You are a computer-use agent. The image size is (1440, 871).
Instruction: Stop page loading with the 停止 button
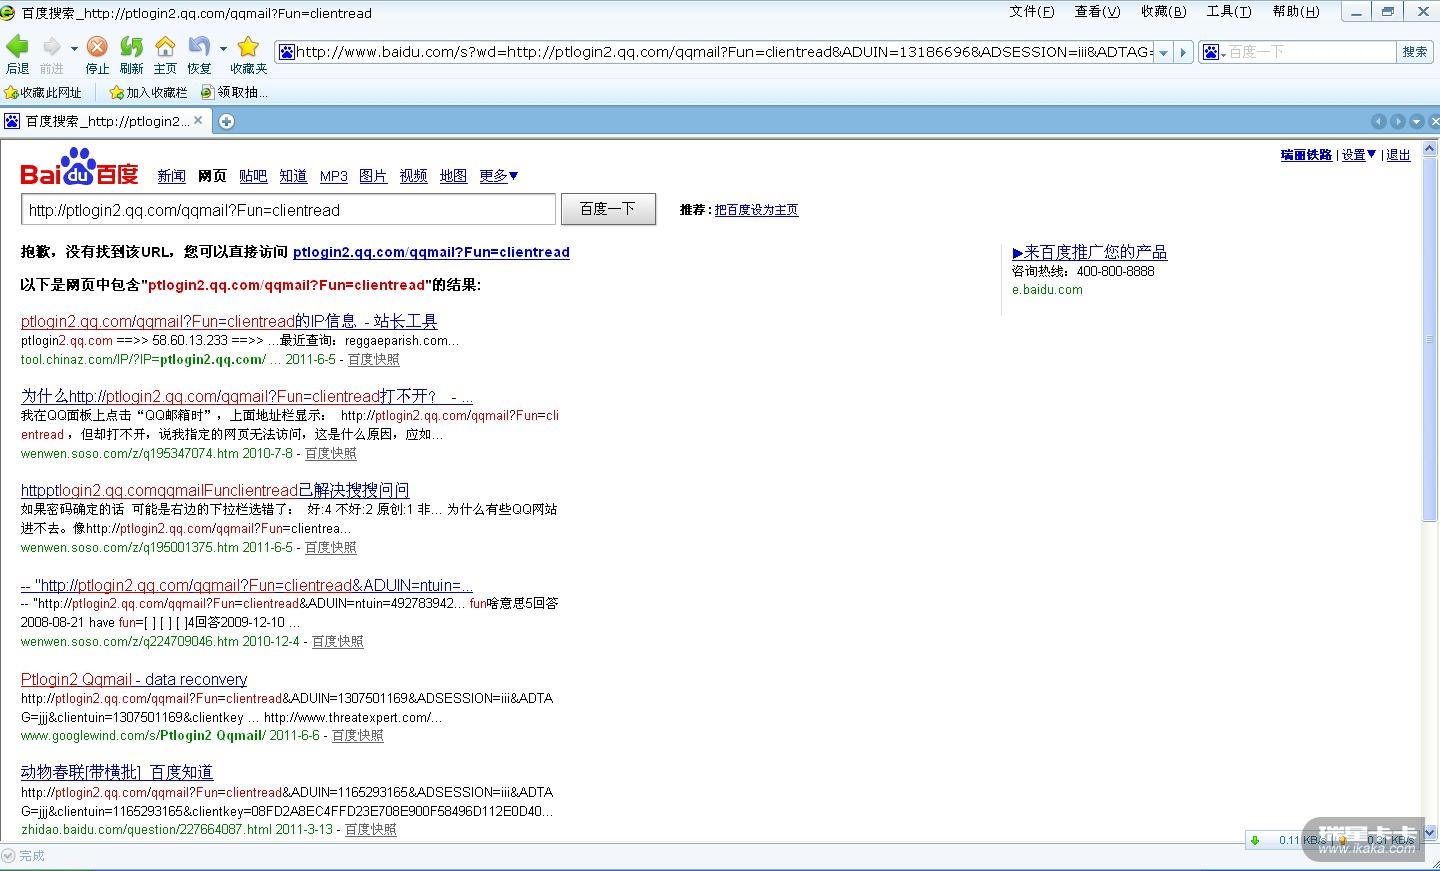pos(97,46)
